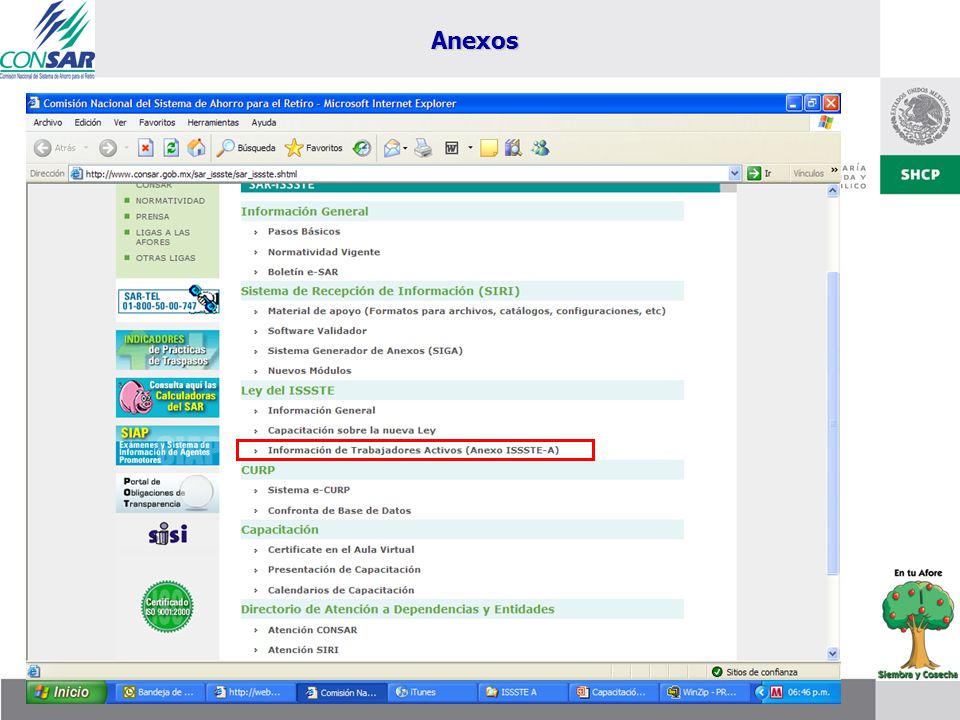Viewport: 960px width, 720px height.
Task: Open dropdown arrow next to Word icon
Action: click(470, 148)
